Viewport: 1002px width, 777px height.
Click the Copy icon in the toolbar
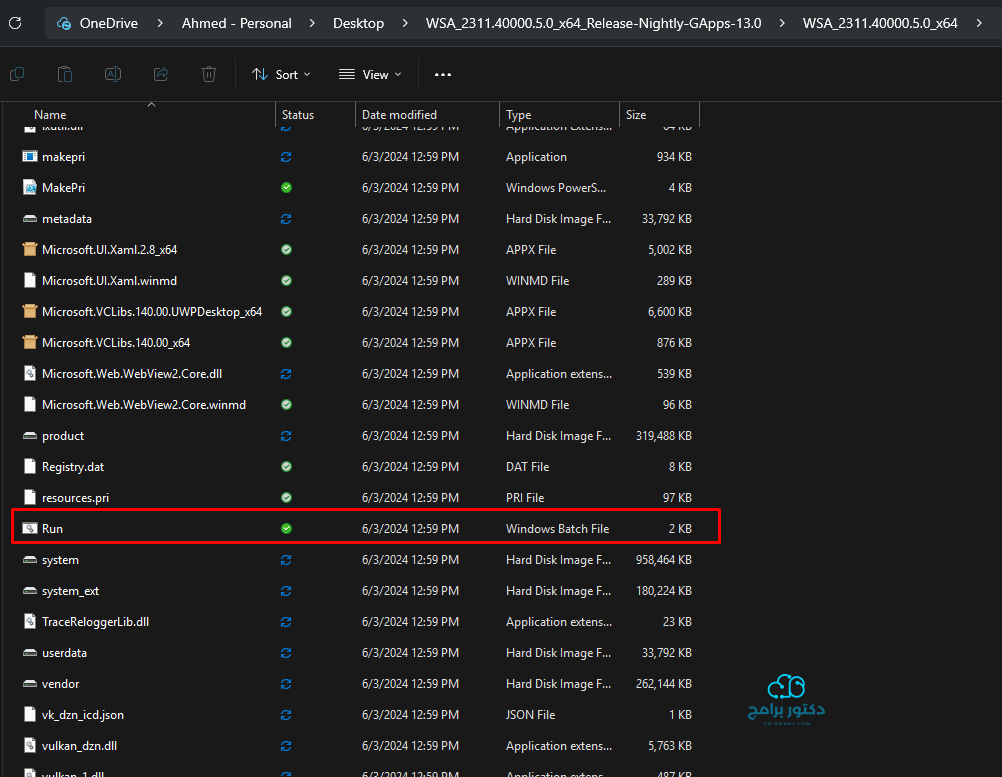coord(17,75)
